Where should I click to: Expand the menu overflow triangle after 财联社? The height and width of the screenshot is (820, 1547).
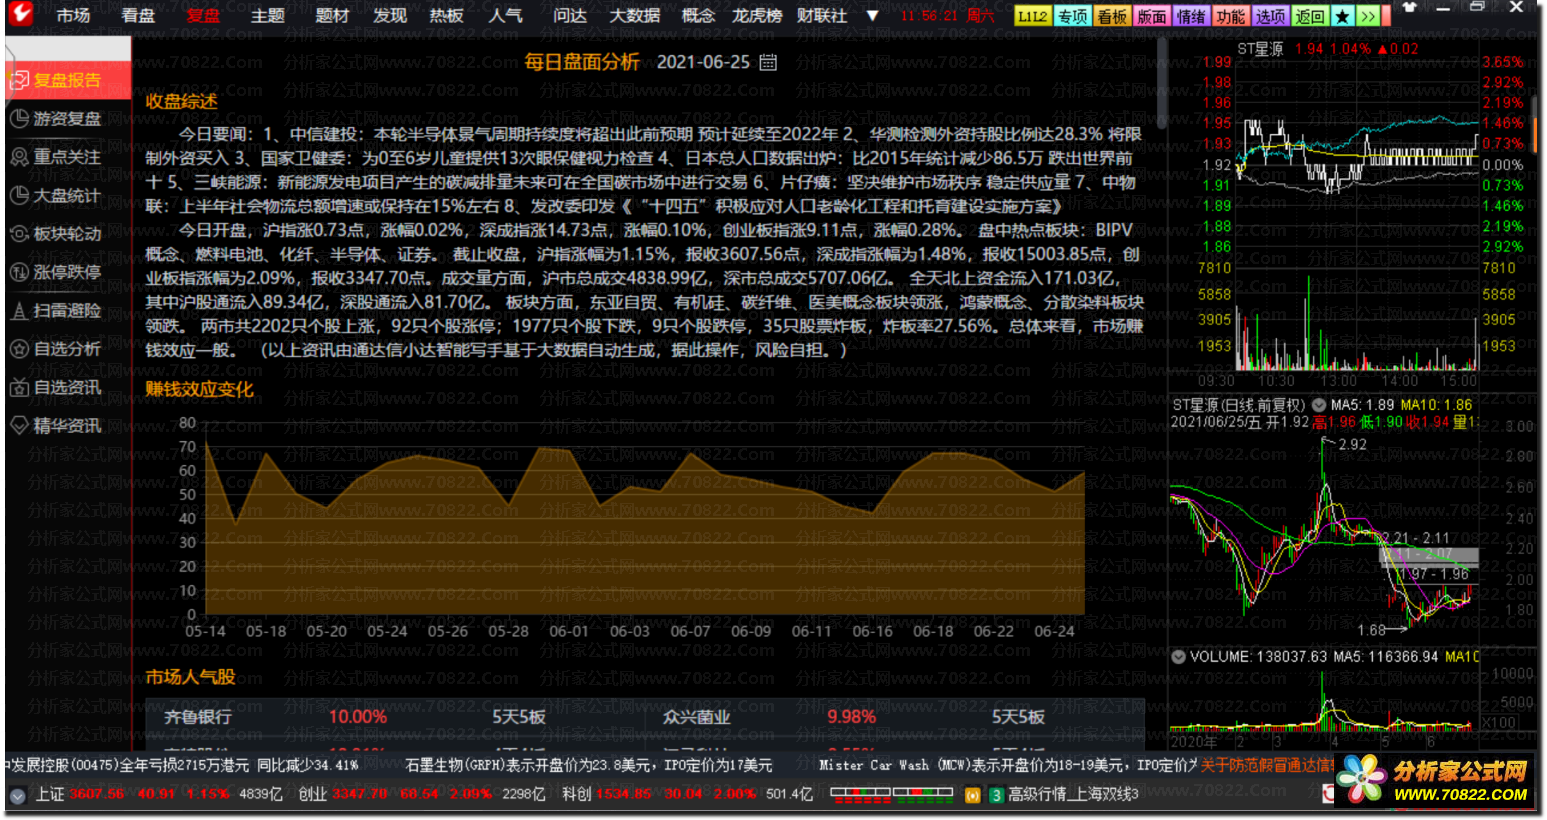click(872, 16)
